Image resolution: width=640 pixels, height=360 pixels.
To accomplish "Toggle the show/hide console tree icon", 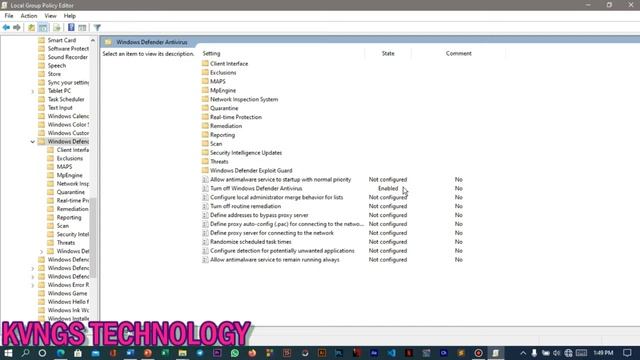I will (x=43, y=27).
